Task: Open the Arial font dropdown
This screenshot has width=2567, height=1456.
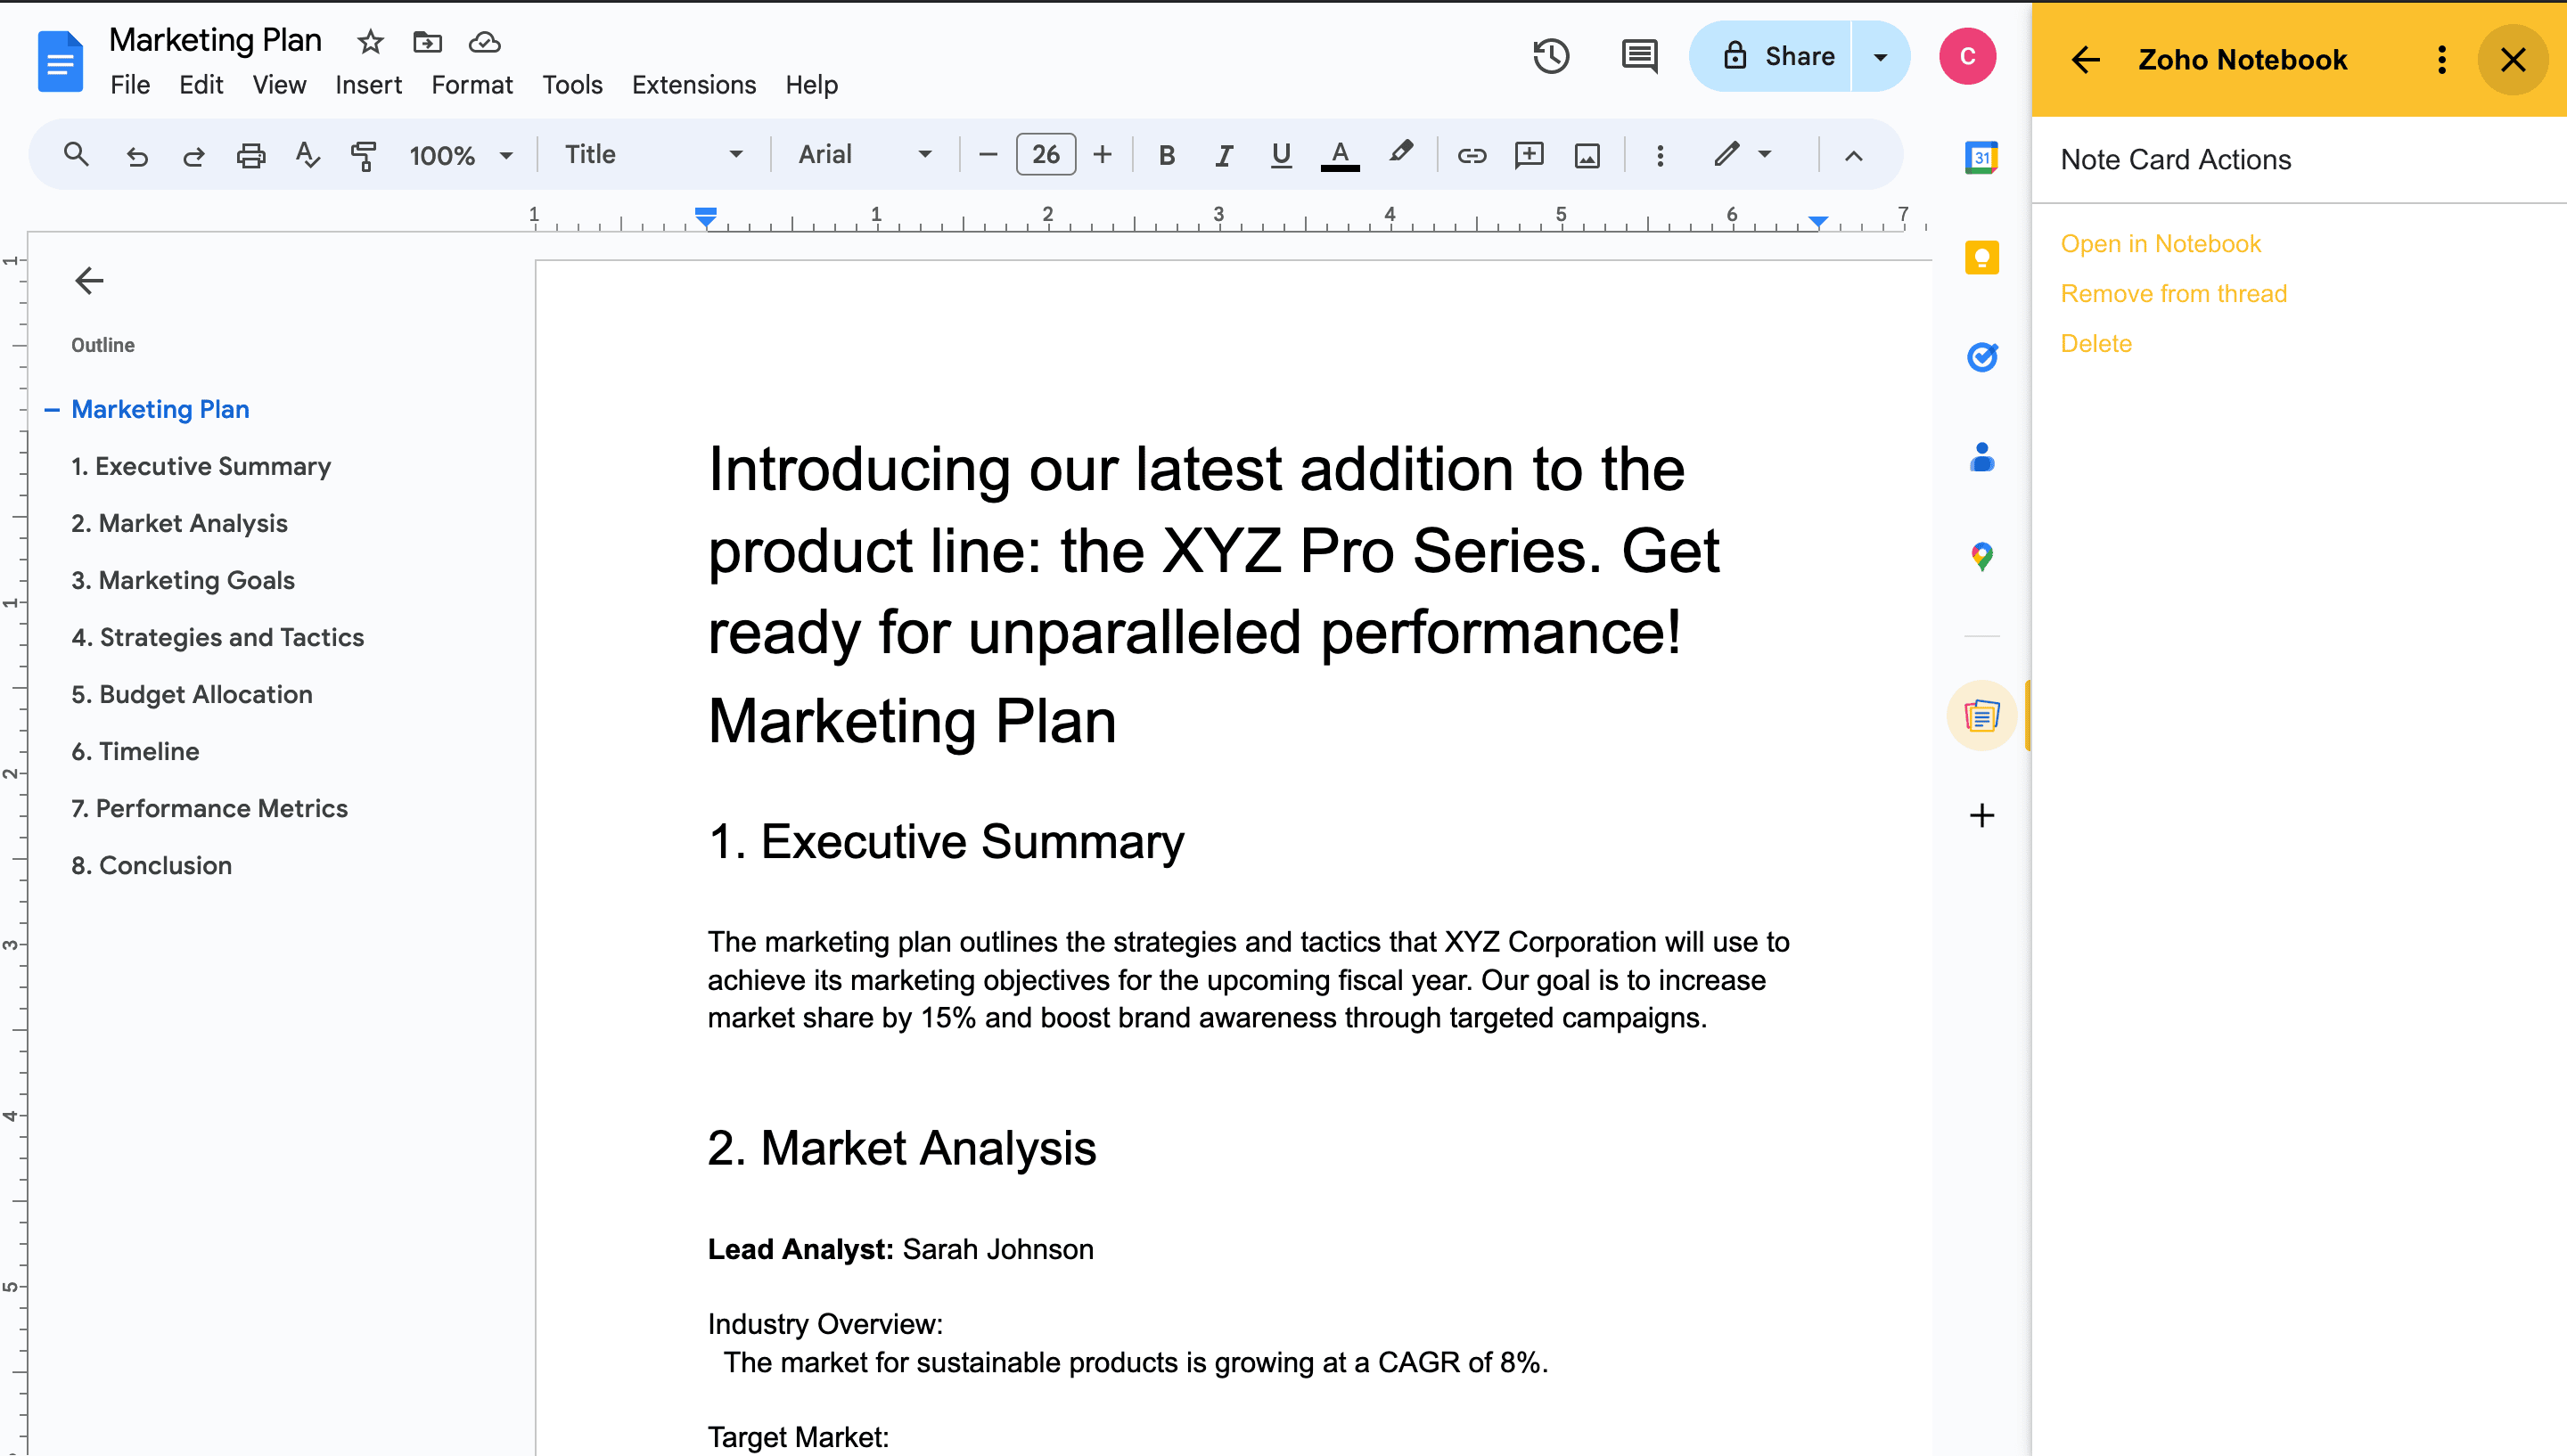Action: (x=864, y=155)
